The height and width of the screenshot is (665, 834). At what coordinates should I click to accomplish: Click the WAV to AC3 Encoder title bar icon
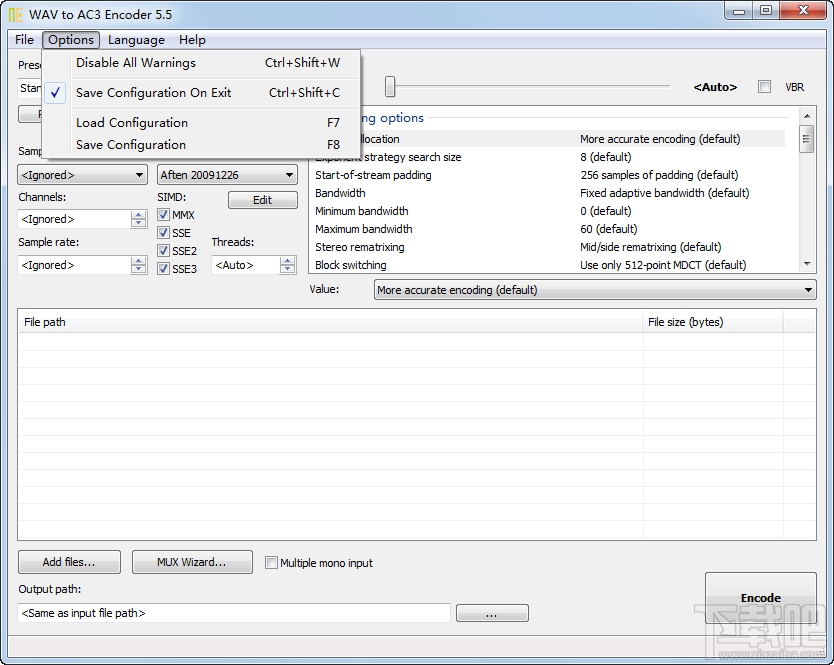click(14, 14)
